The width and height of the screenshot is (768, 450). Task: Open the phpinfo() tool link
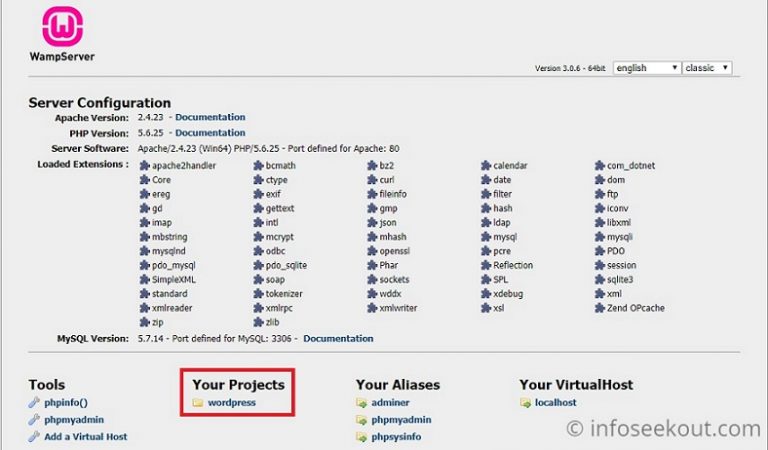(x=66, y=403)
